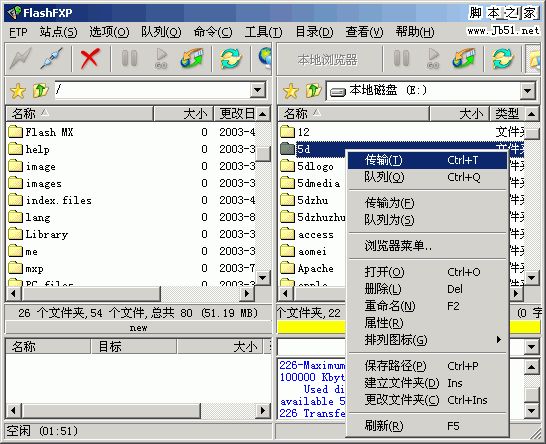Click remote list horizontal scrollbar right arrow

(247, 294)
